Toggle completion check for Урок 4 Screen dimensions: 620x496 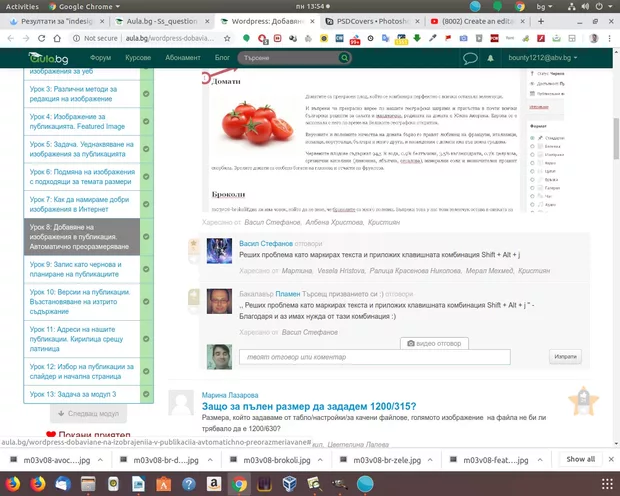[146, 121]
